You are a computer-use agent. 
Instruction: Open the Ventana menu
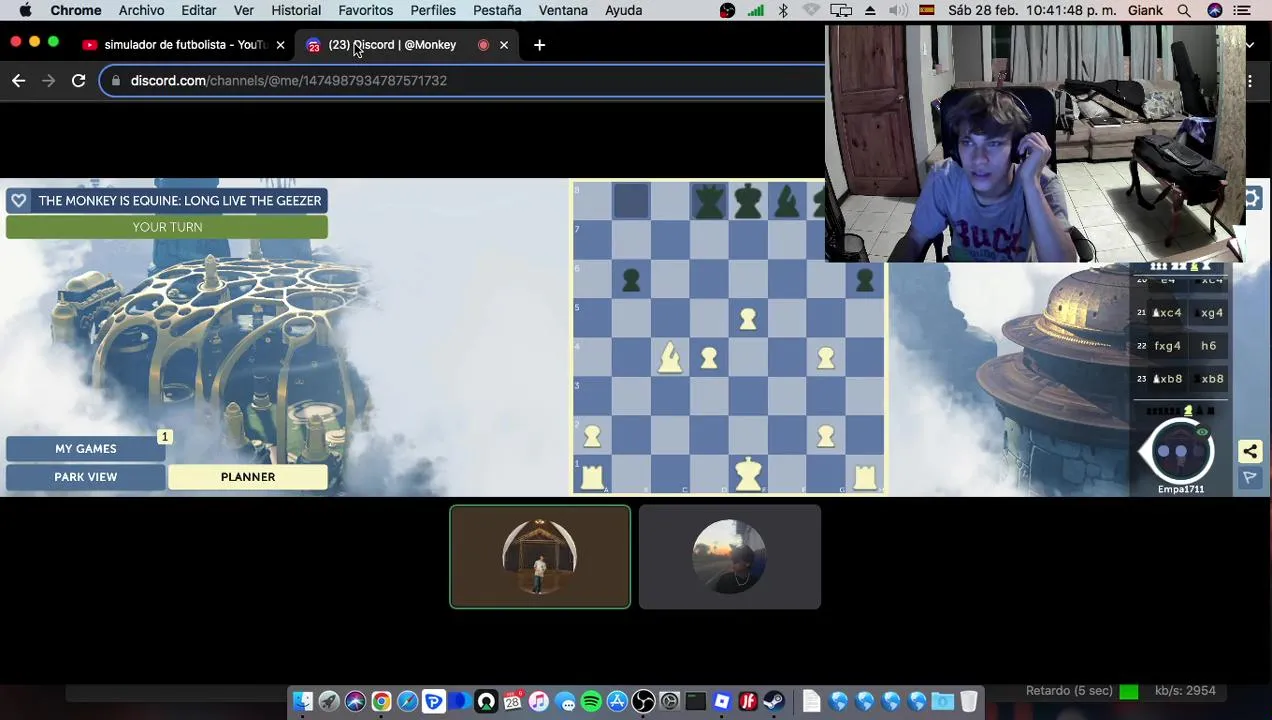tap(563, 11)
